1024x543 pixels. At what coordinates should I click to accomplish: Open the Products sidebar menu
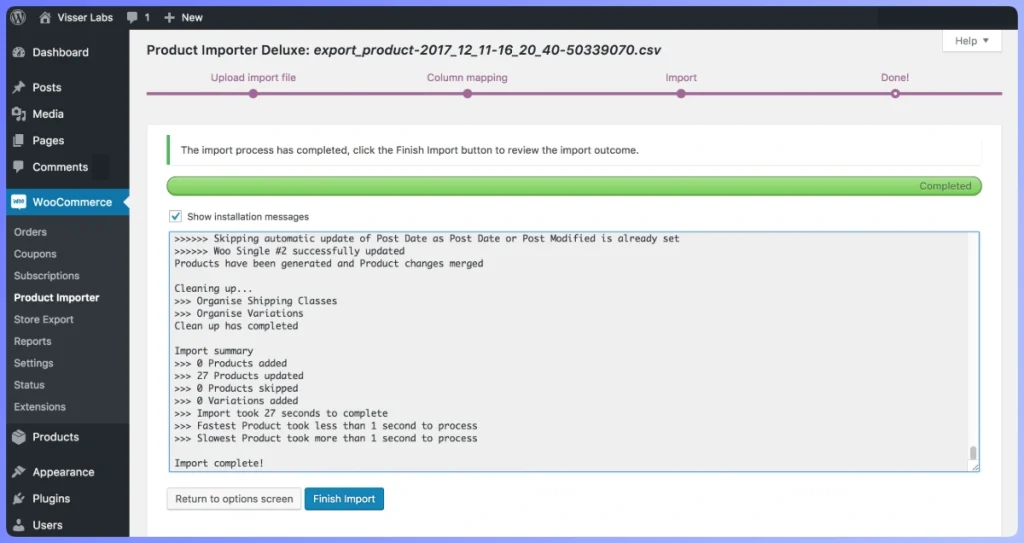pyautogui.click(x=56, y=437)
